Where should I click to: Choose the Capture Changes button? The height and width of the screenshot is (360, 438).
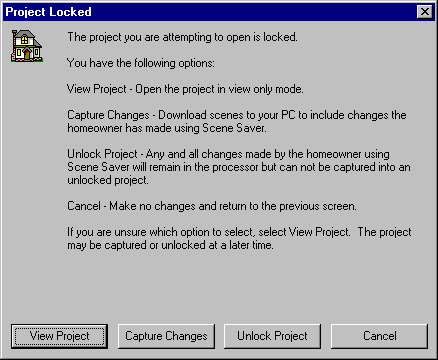click(166, 336)
